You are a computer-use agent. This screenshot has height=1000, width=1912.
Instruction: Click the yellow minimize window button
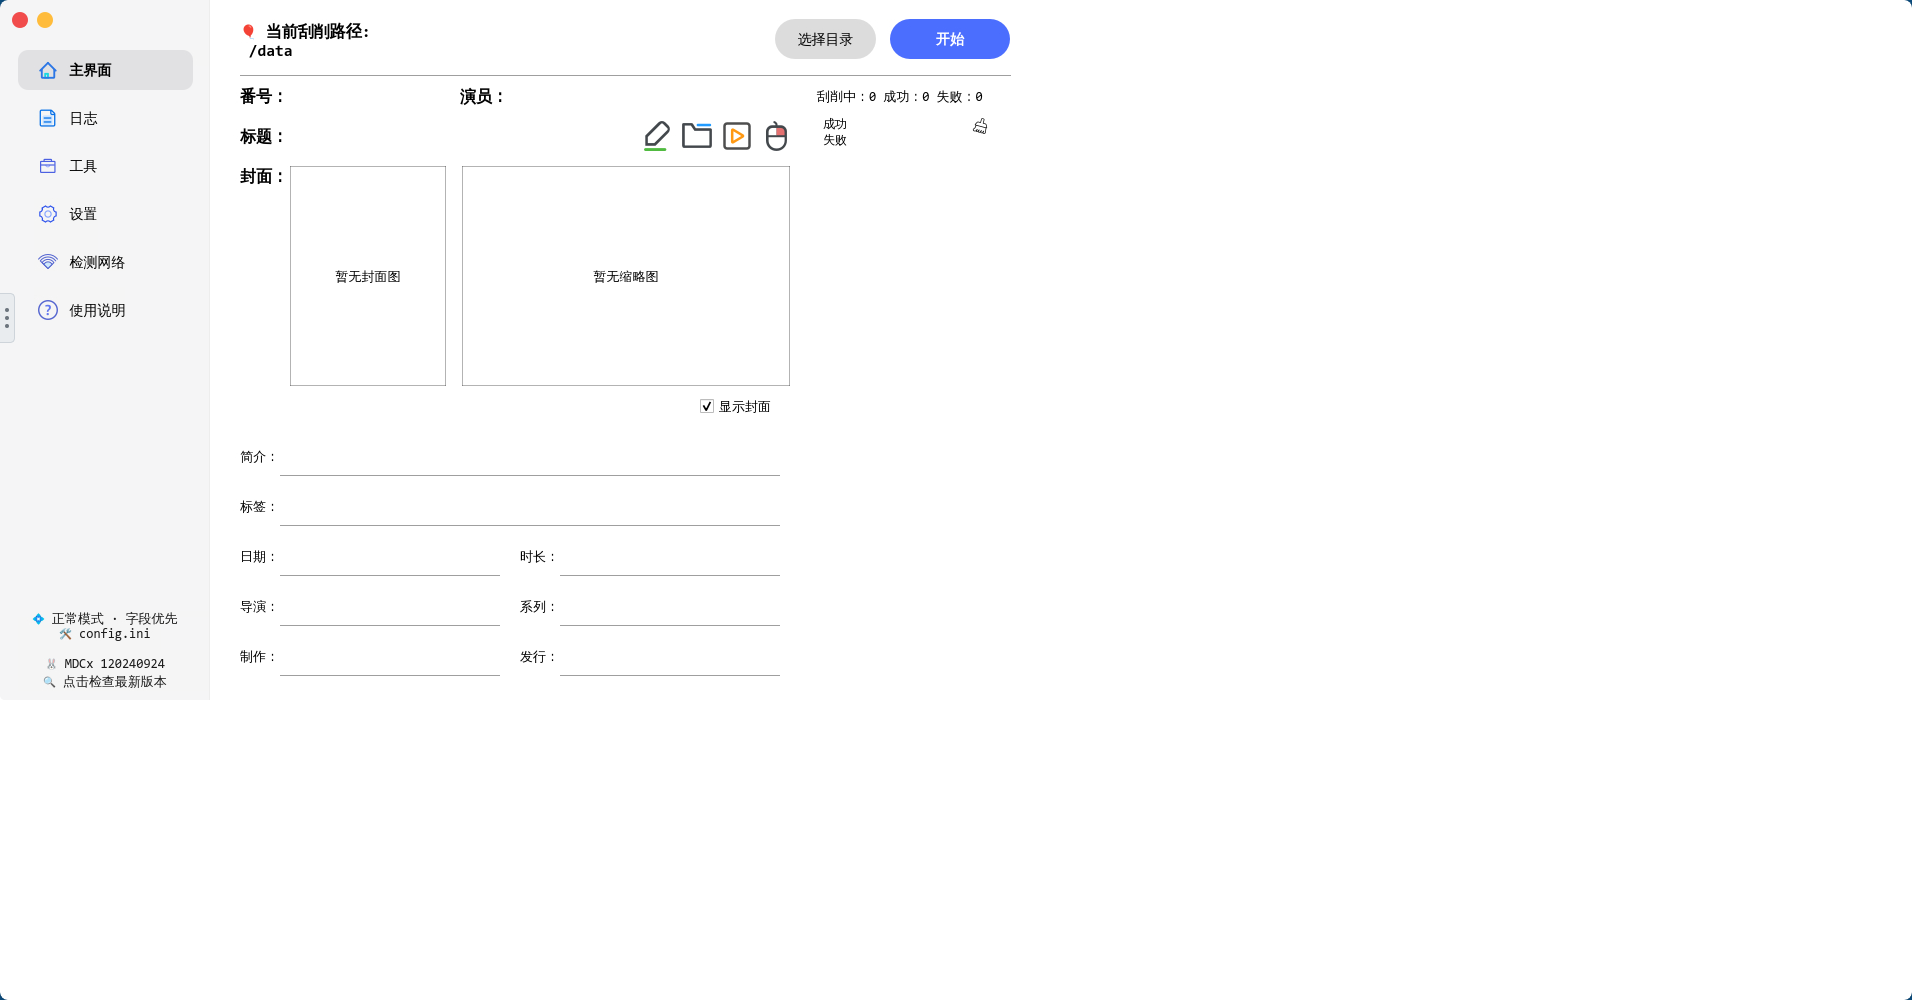coord(45,20)
